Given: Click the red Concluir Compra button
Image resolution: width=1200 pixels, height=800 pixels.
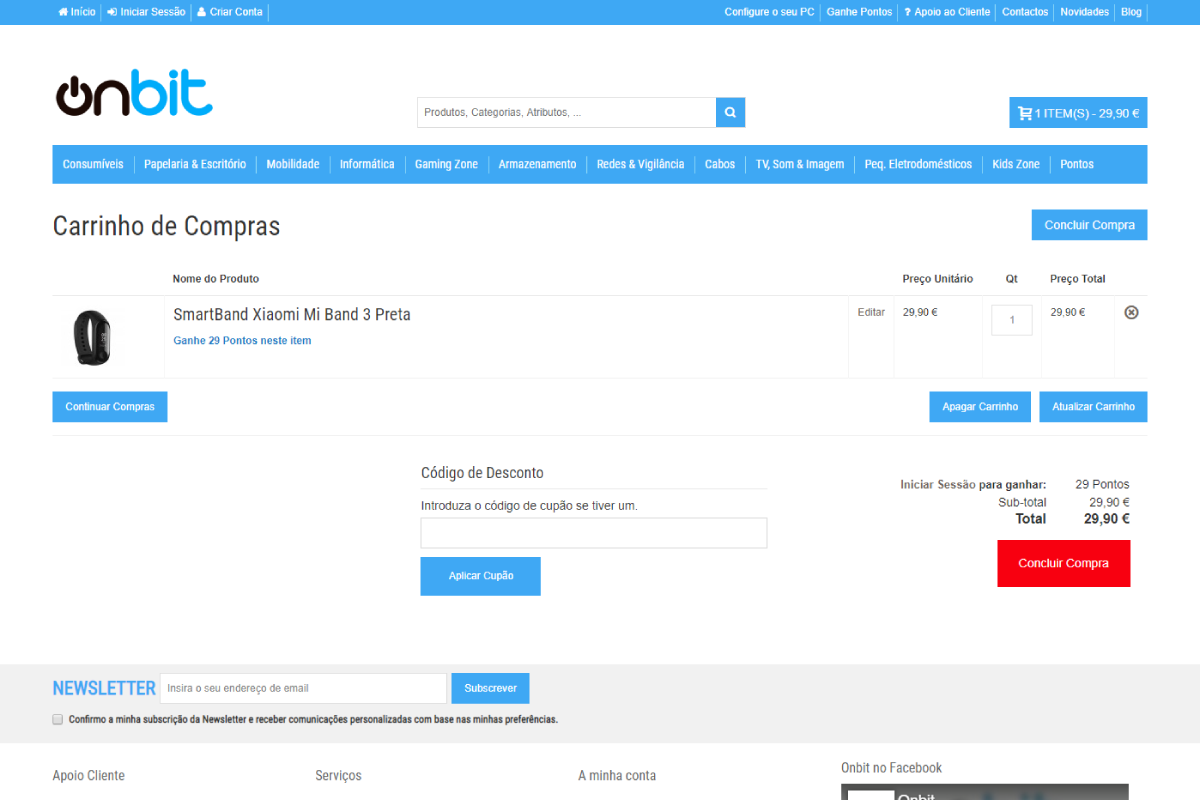Looking at the screenshot, I should click(x=1064, y=563).
